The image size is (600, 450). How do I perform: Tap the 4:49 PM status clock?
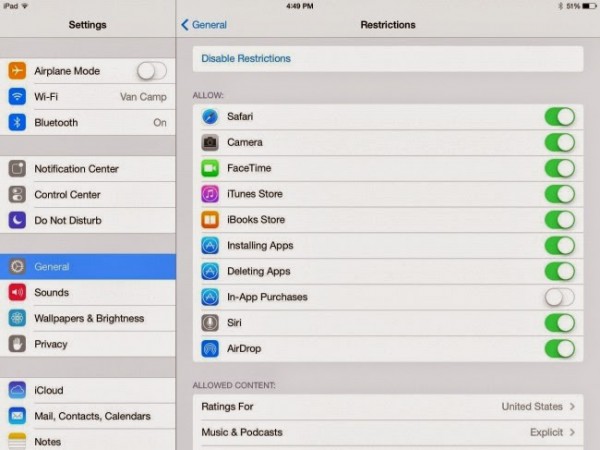(x=300, y=6)
